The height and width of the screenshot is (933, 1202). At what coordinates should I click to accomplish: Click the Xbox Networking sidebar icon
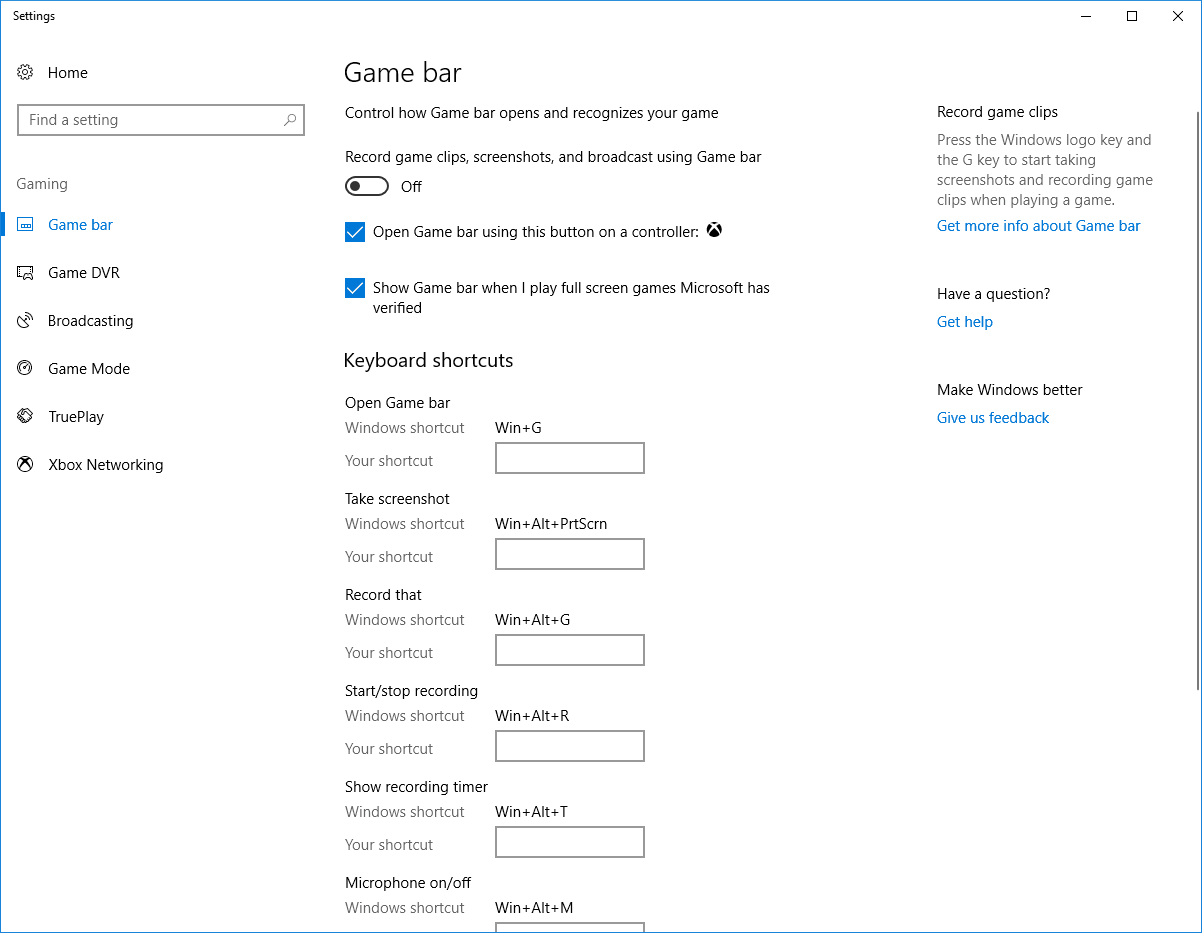tap(25, 465)
